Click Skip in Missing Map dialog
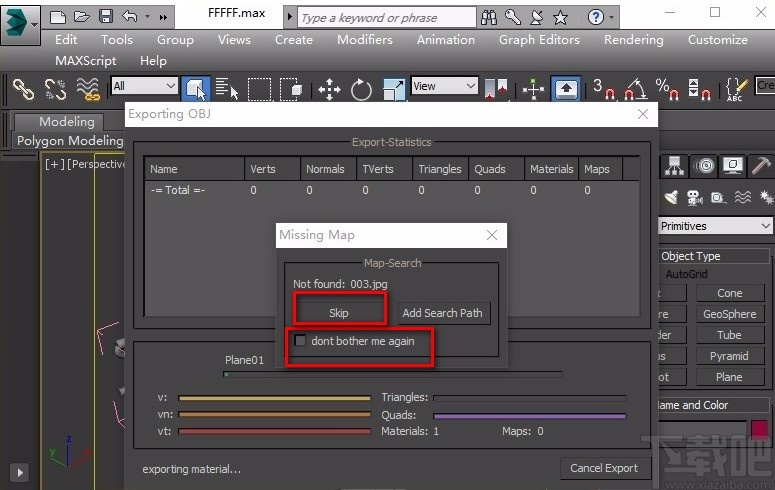 (x=339, y=313)
